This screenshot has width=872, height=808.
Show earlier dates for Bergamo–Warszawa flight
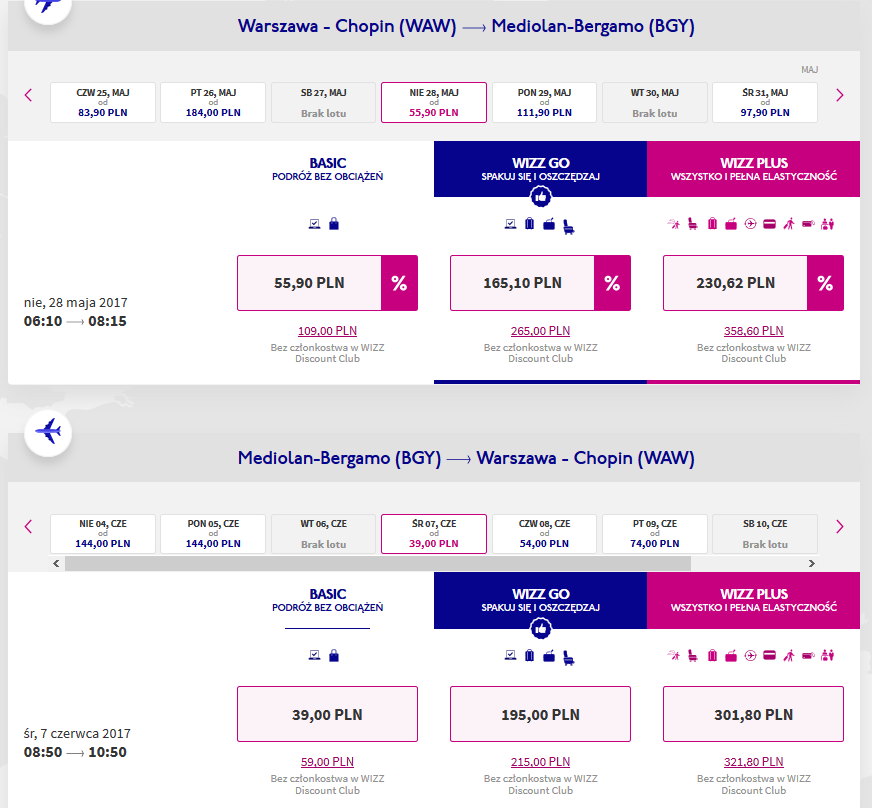tap(29, 527)
